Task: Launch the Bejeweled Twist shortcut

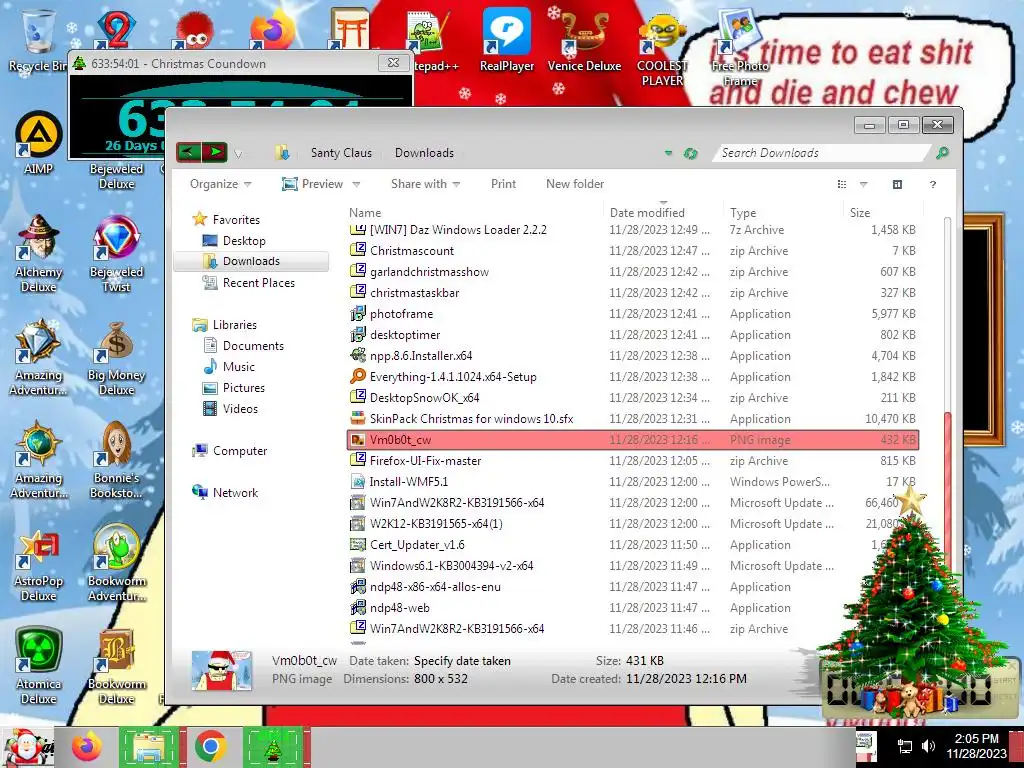Action: click(116, 253)
